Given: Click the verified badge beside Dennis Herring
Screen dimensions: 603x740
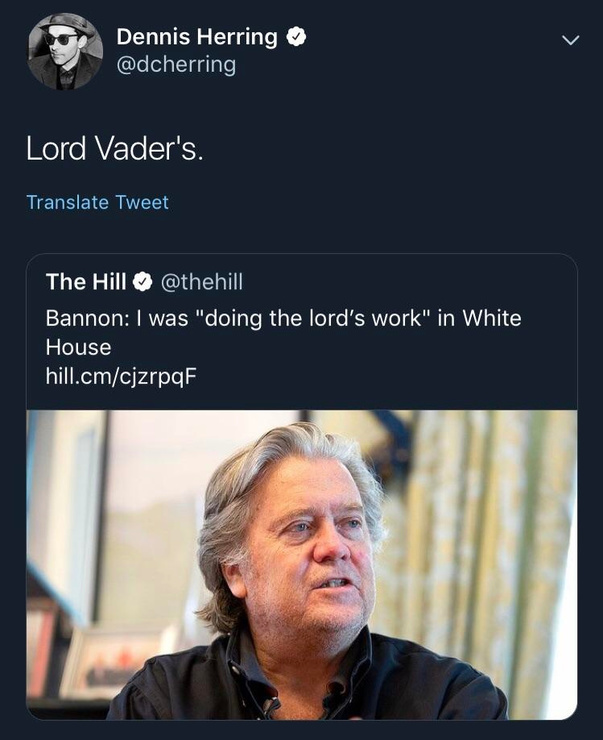Looking at the screenshot, I should pos(296,37).
